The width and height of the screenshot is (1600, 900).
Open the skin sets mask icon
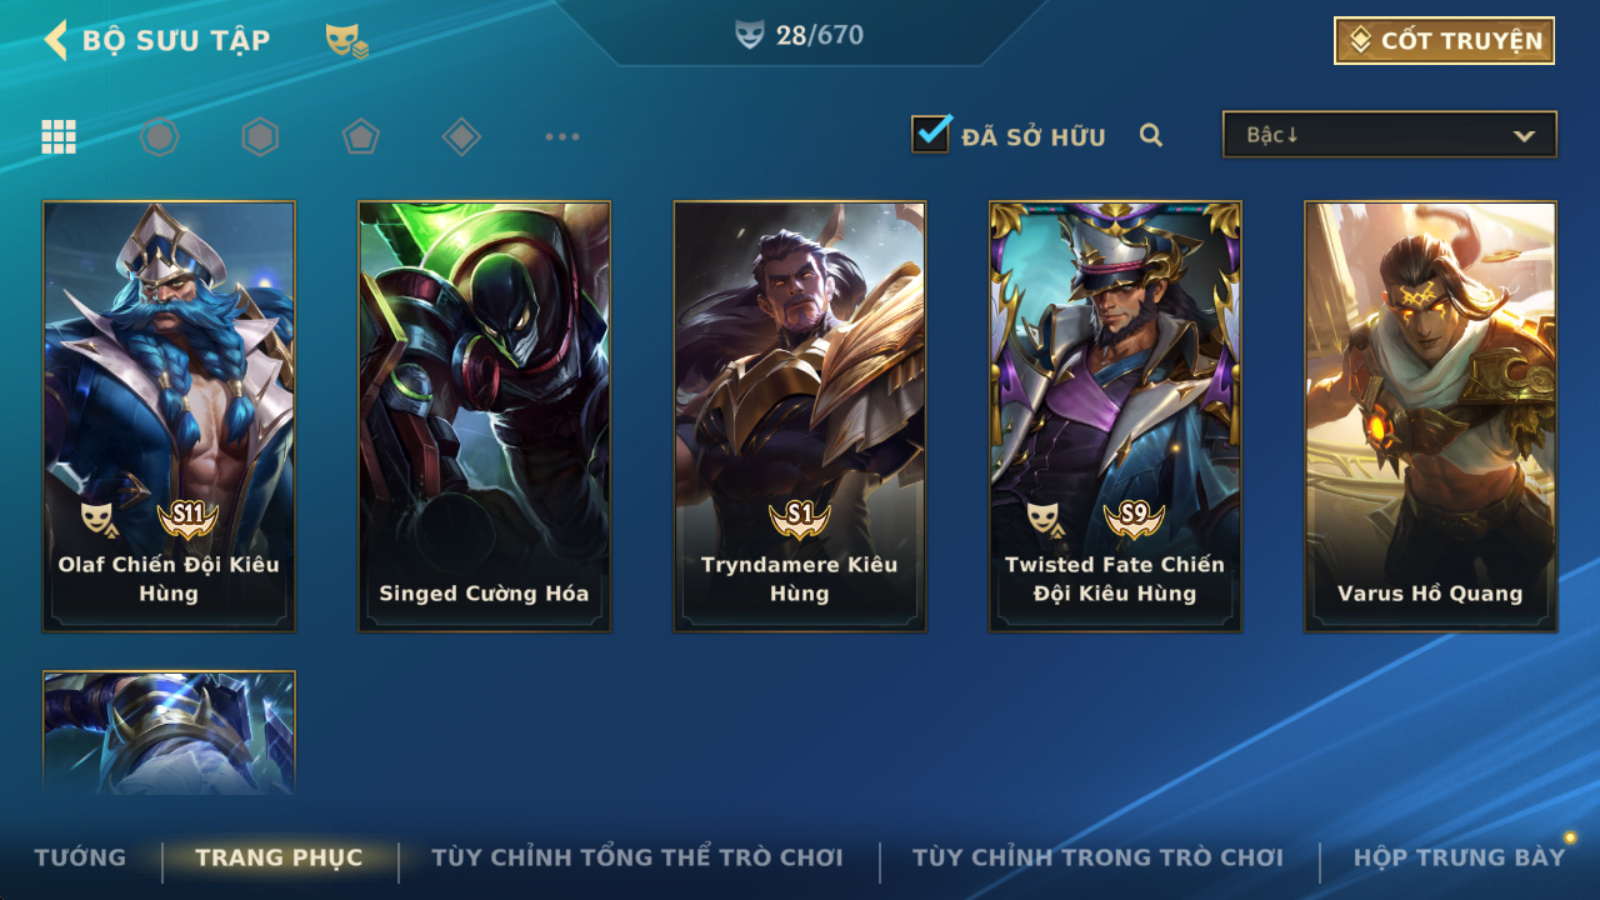tap(346, 41)
